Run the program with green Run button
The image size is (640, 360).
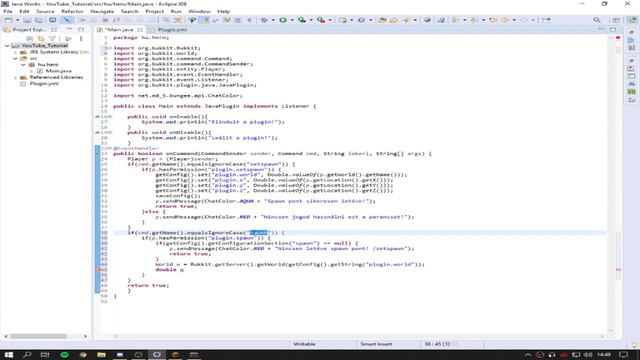click(283, 20)
